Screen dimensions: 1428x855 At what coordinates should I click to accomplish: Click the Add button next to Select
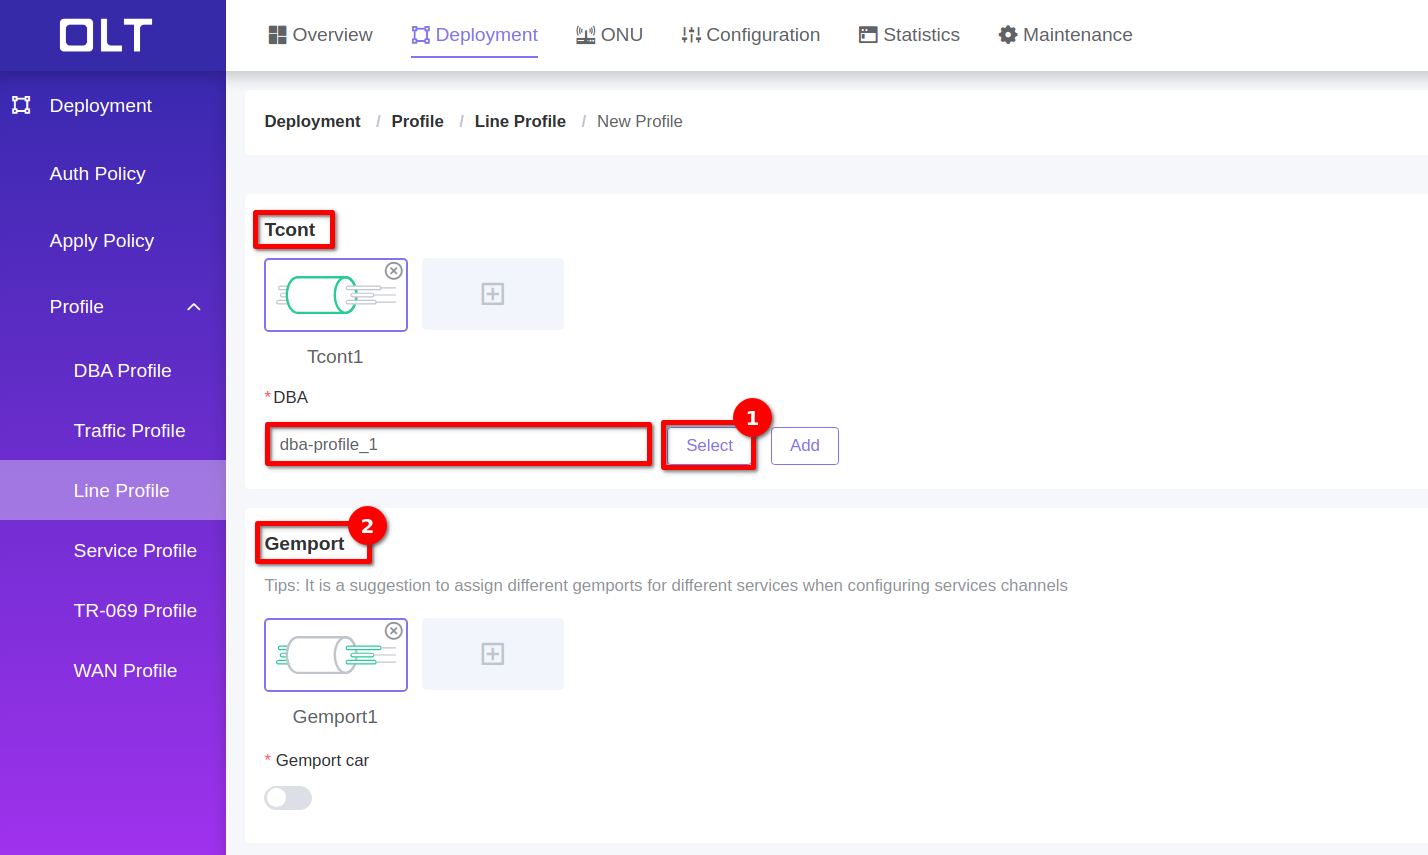coord(804,446)
